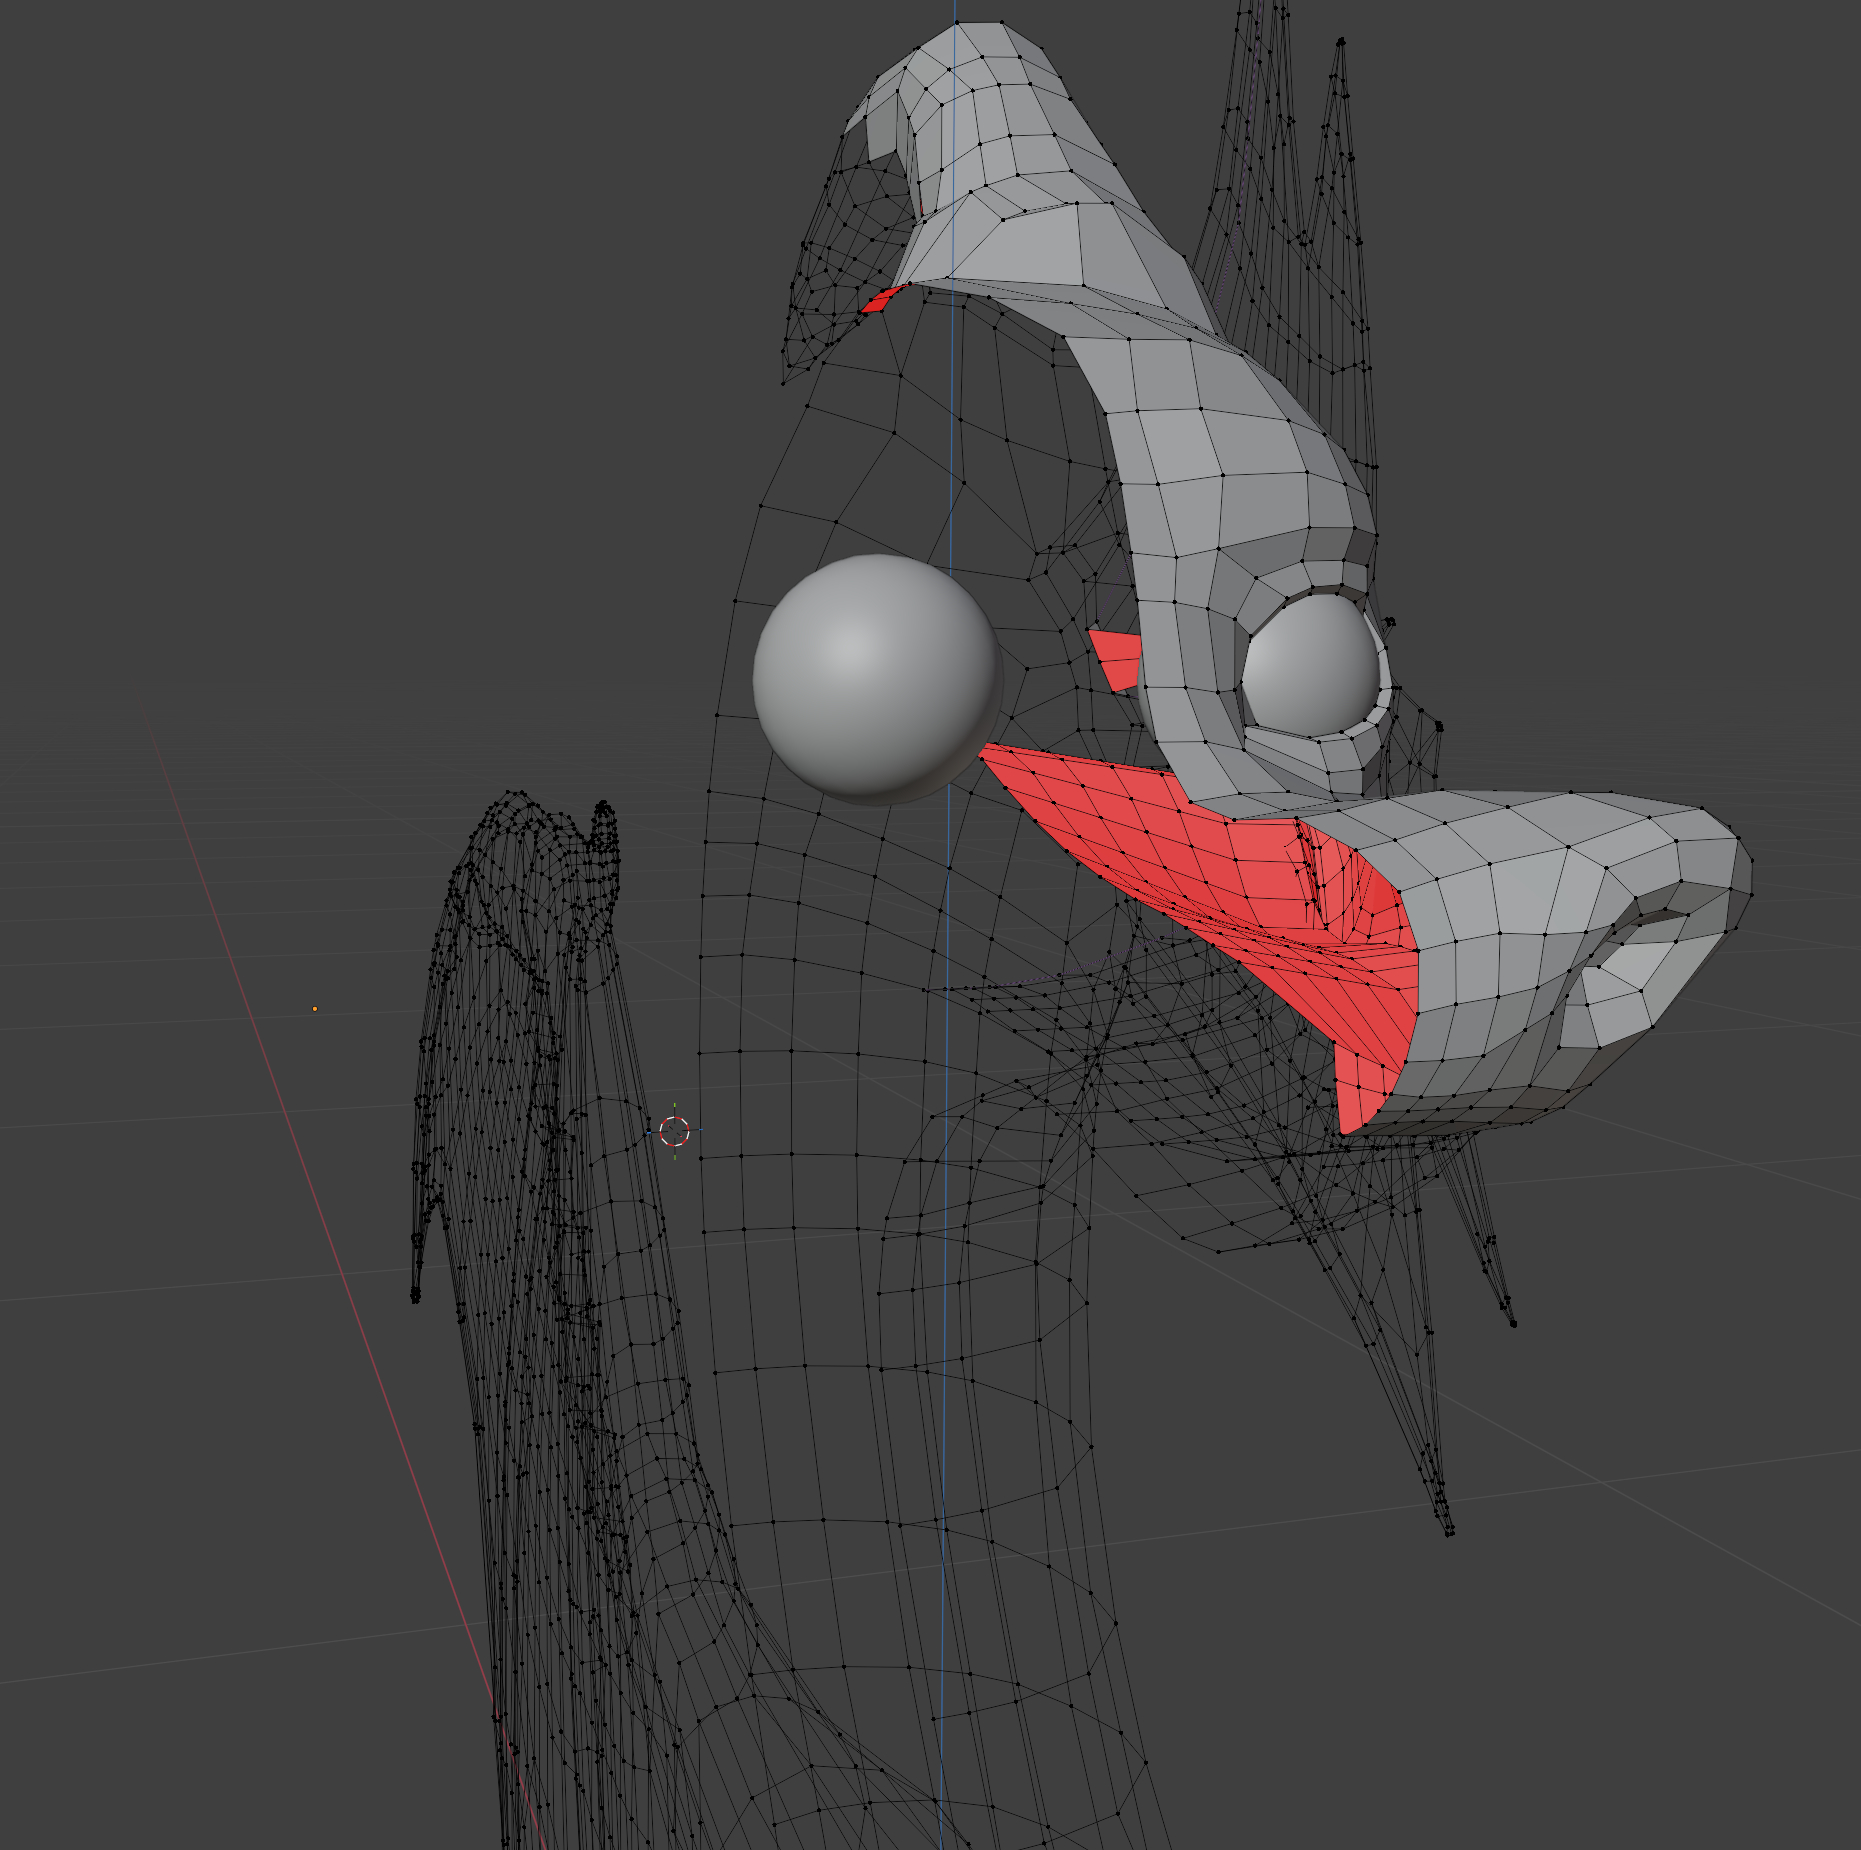Click the large gray eyeball sphere
Screen dimensions: 1861x1850
875,678
